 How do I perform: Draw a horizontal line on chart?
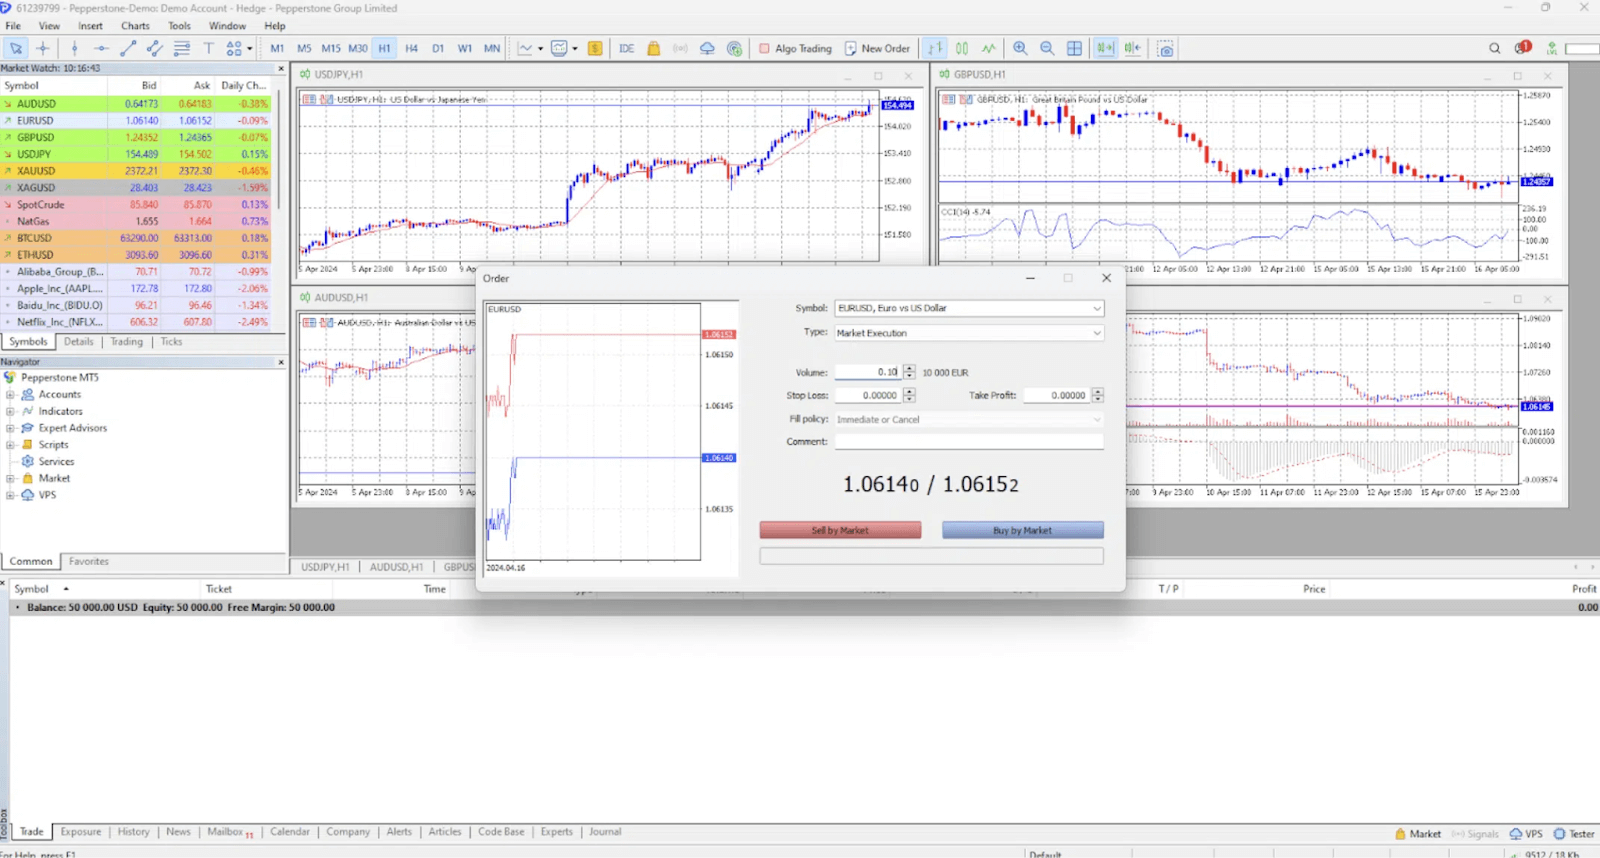[101, 48]
